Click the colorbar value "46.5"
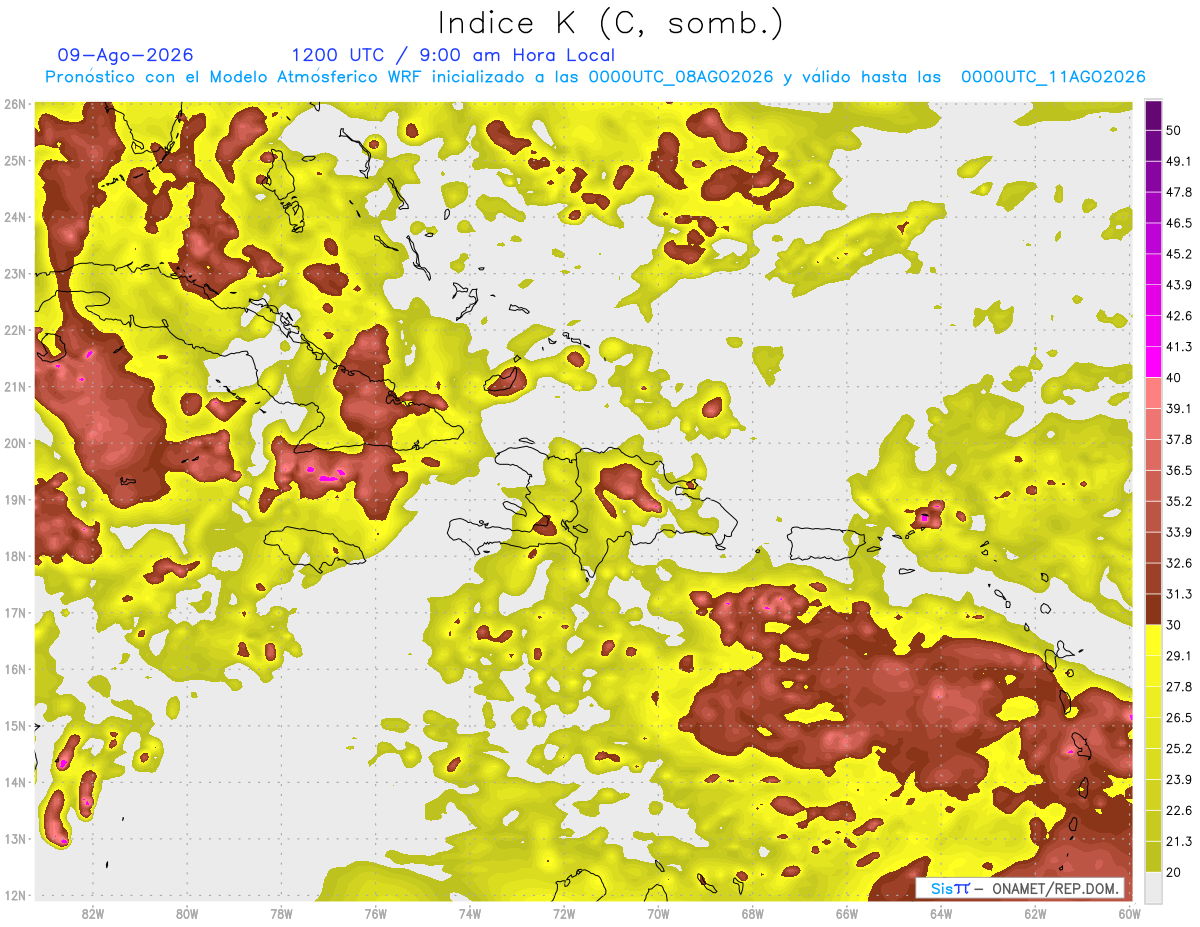 coord(1179,222)
